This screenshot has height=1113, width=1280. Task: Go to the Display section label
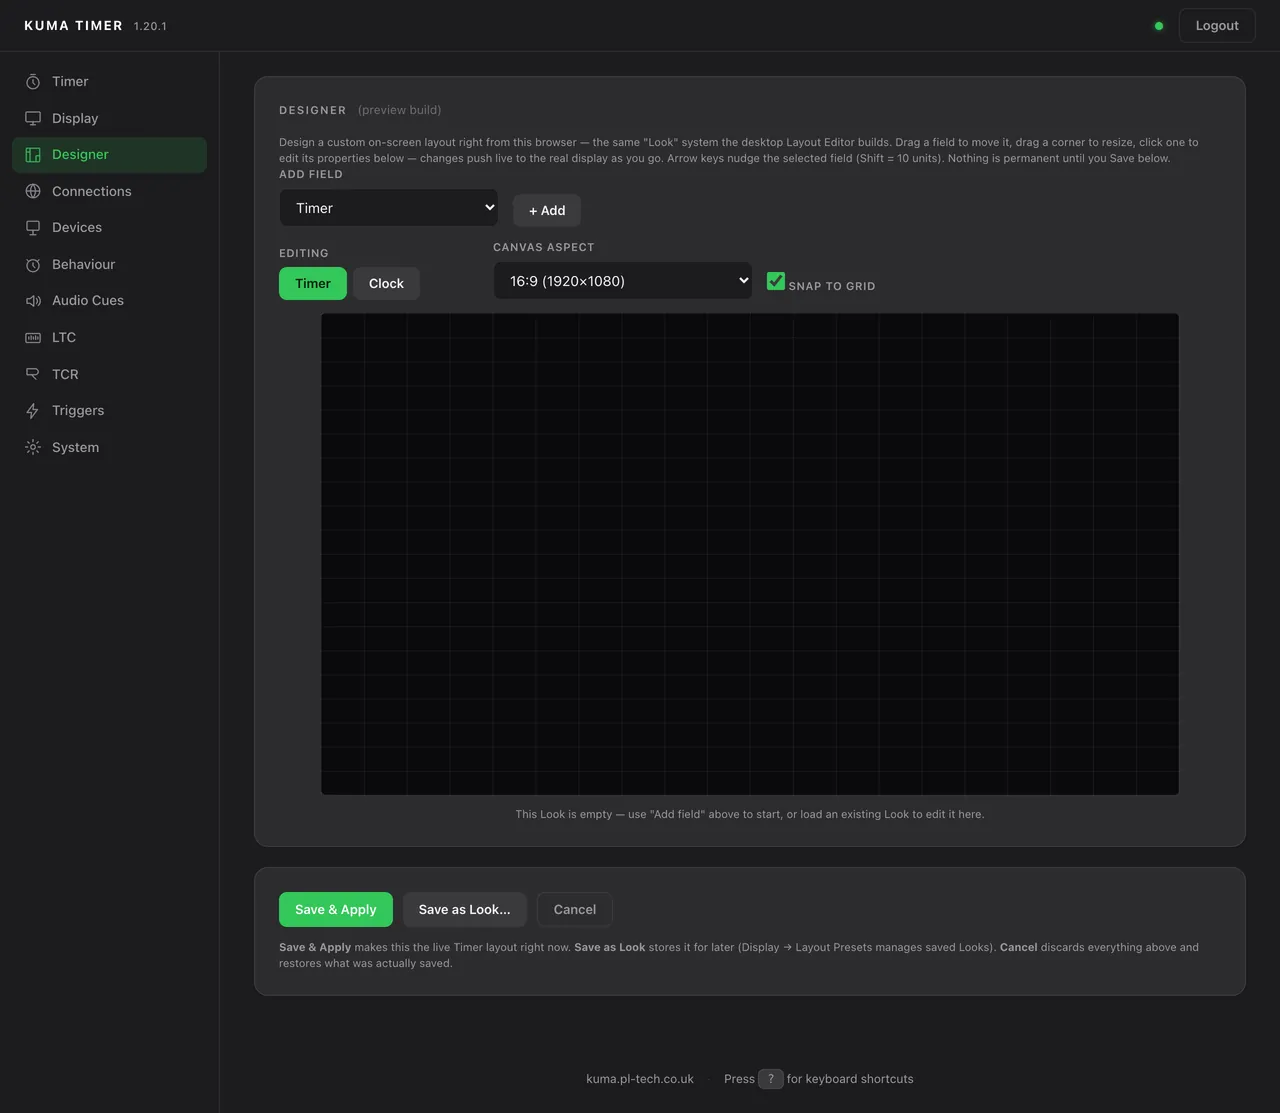click(x=75, y=118)
